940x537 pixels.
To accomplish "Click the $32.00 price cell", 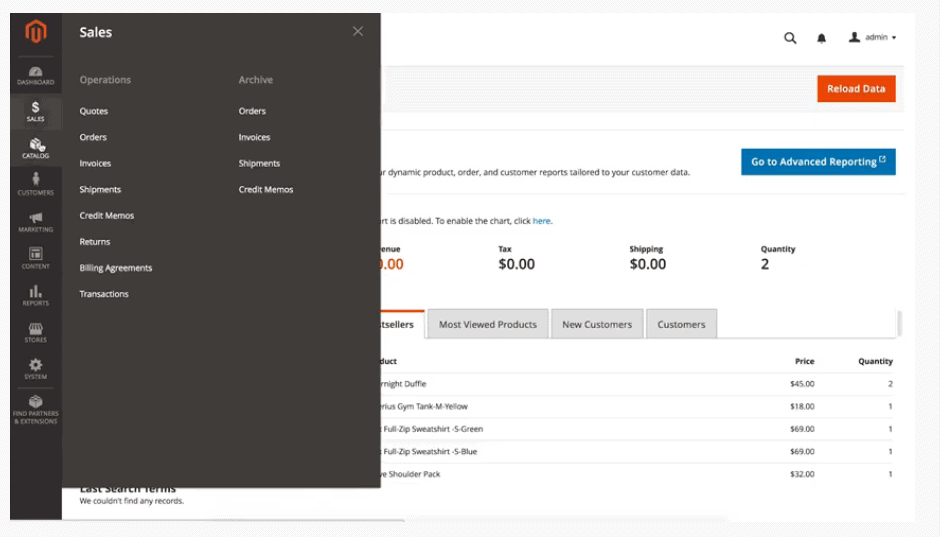I will 802,474.
